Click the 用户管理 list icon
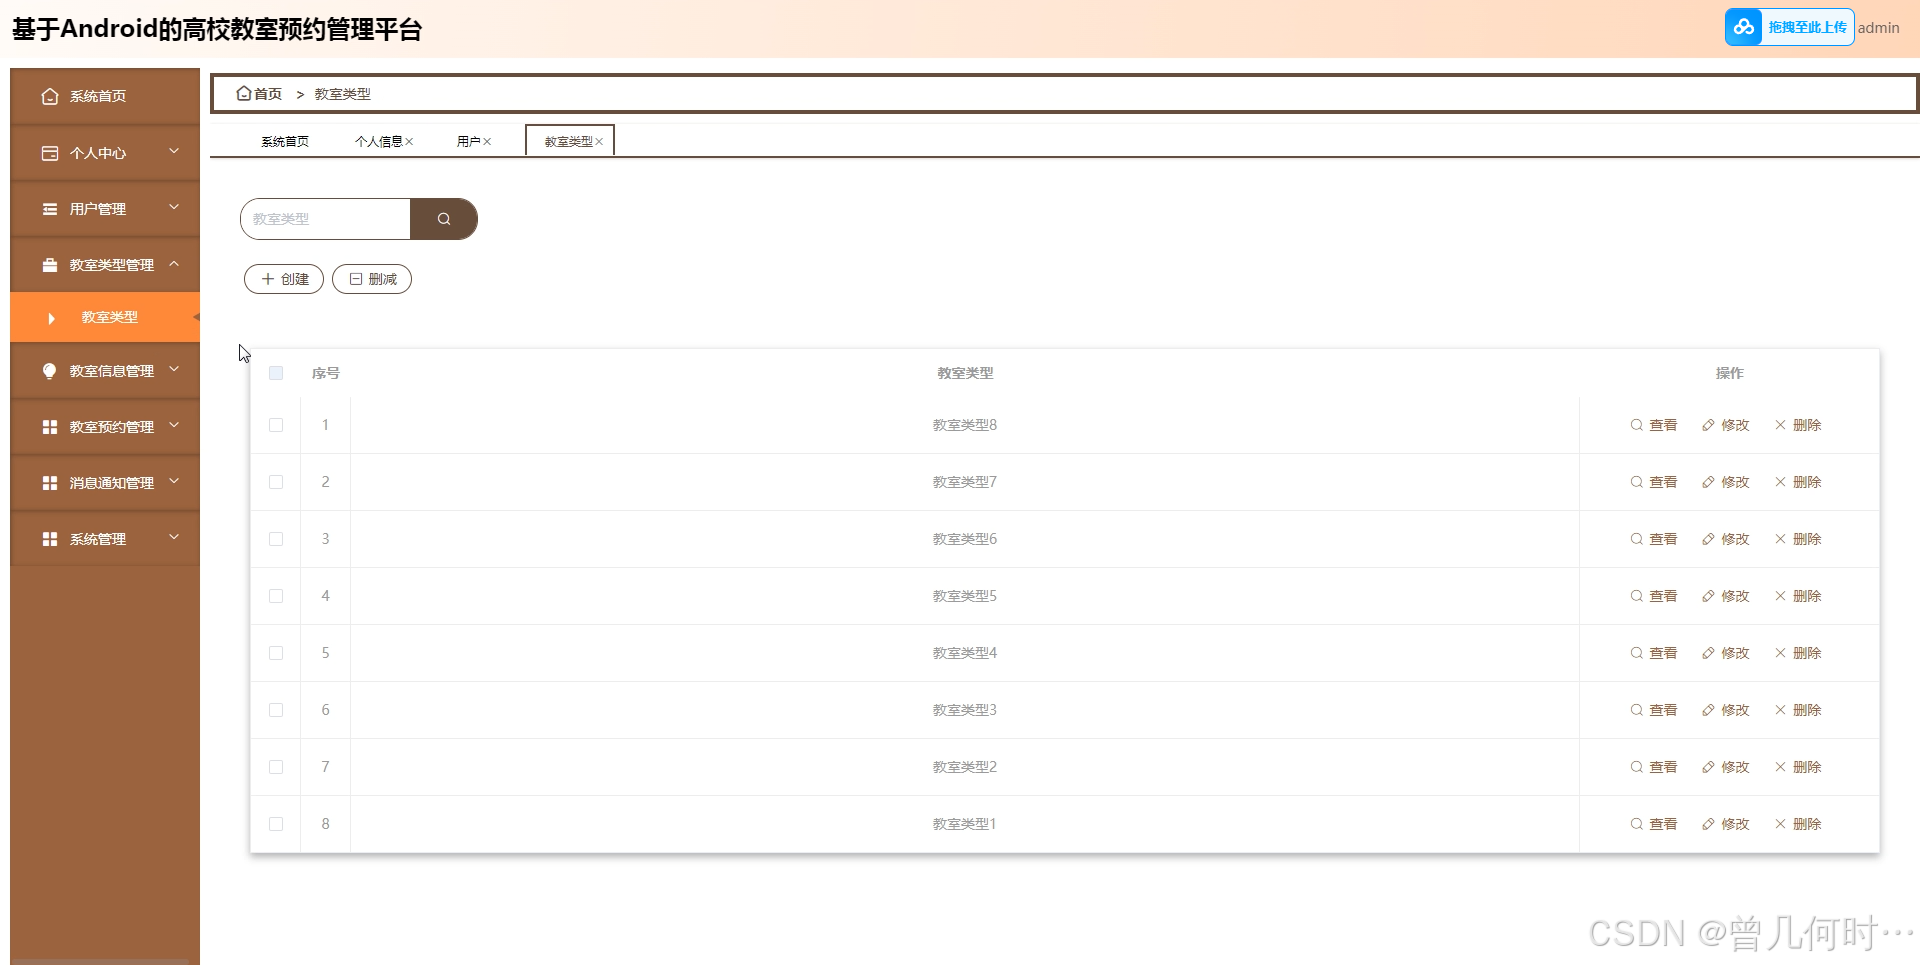Image resolution: width=1920 pixels, height=965 pixels. (x=51, y=209)
